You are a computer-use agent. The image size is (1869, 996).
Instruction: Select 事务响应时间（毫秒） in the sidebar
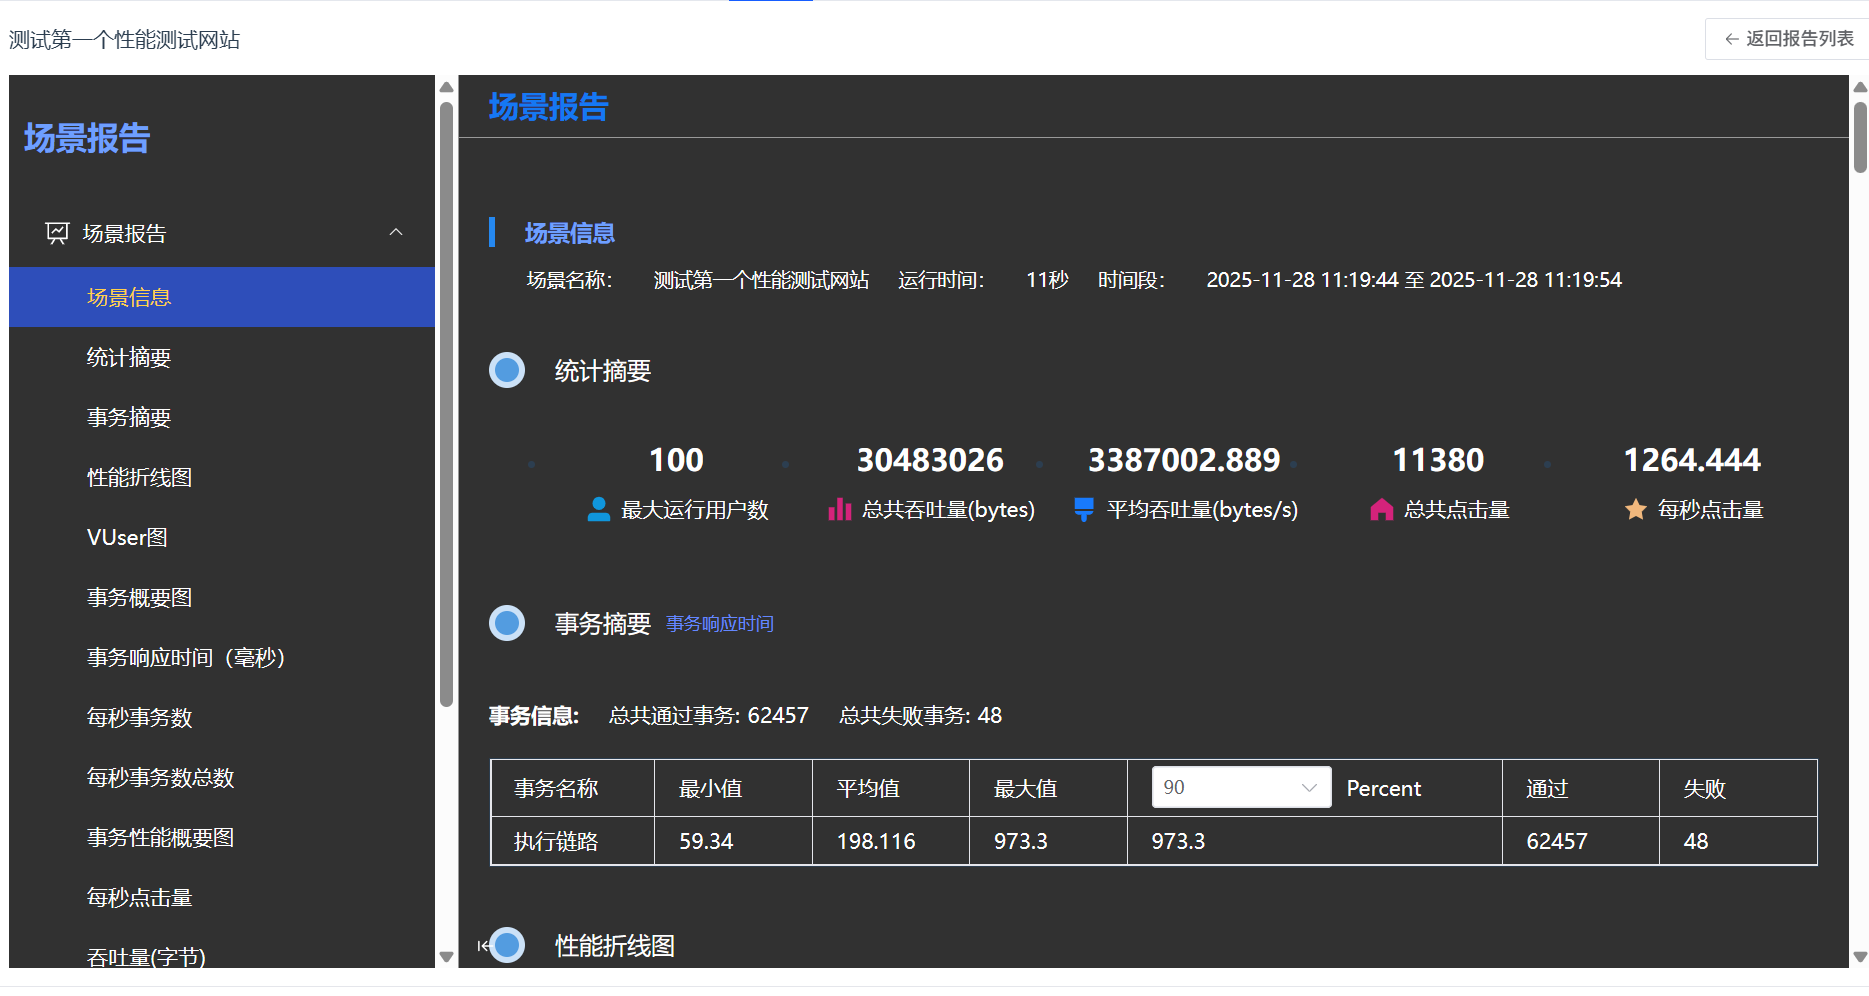coord(186,657)
